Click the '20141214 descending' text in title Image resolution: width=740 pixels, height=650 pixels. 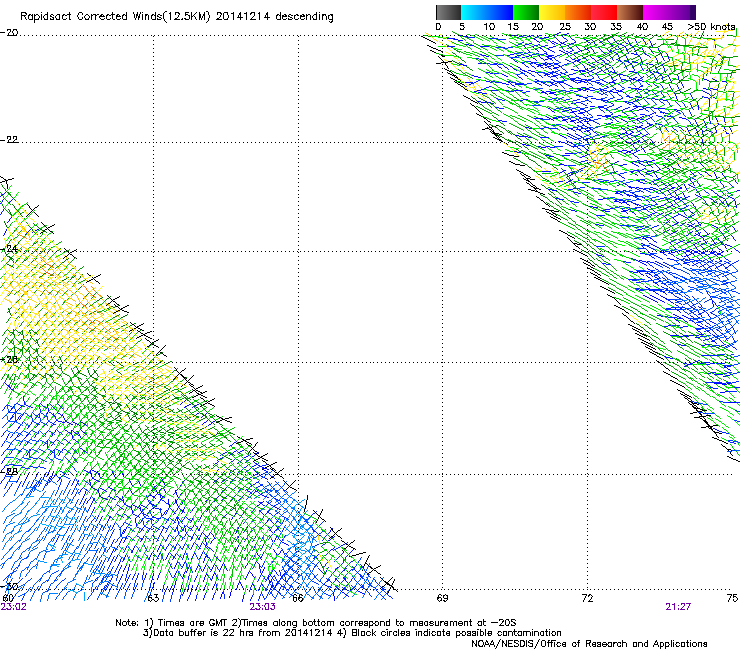[x=274, y=17]
